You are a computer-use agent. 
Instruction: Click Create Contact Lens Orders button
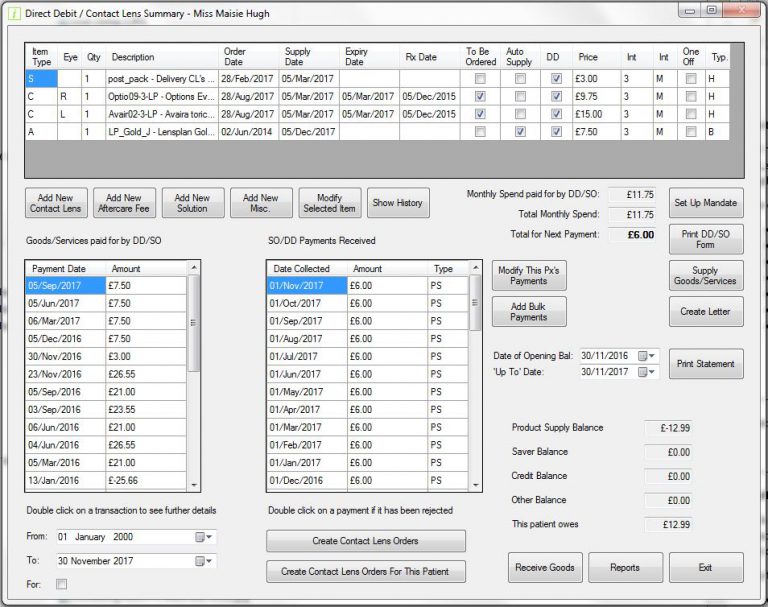point(365,541)
